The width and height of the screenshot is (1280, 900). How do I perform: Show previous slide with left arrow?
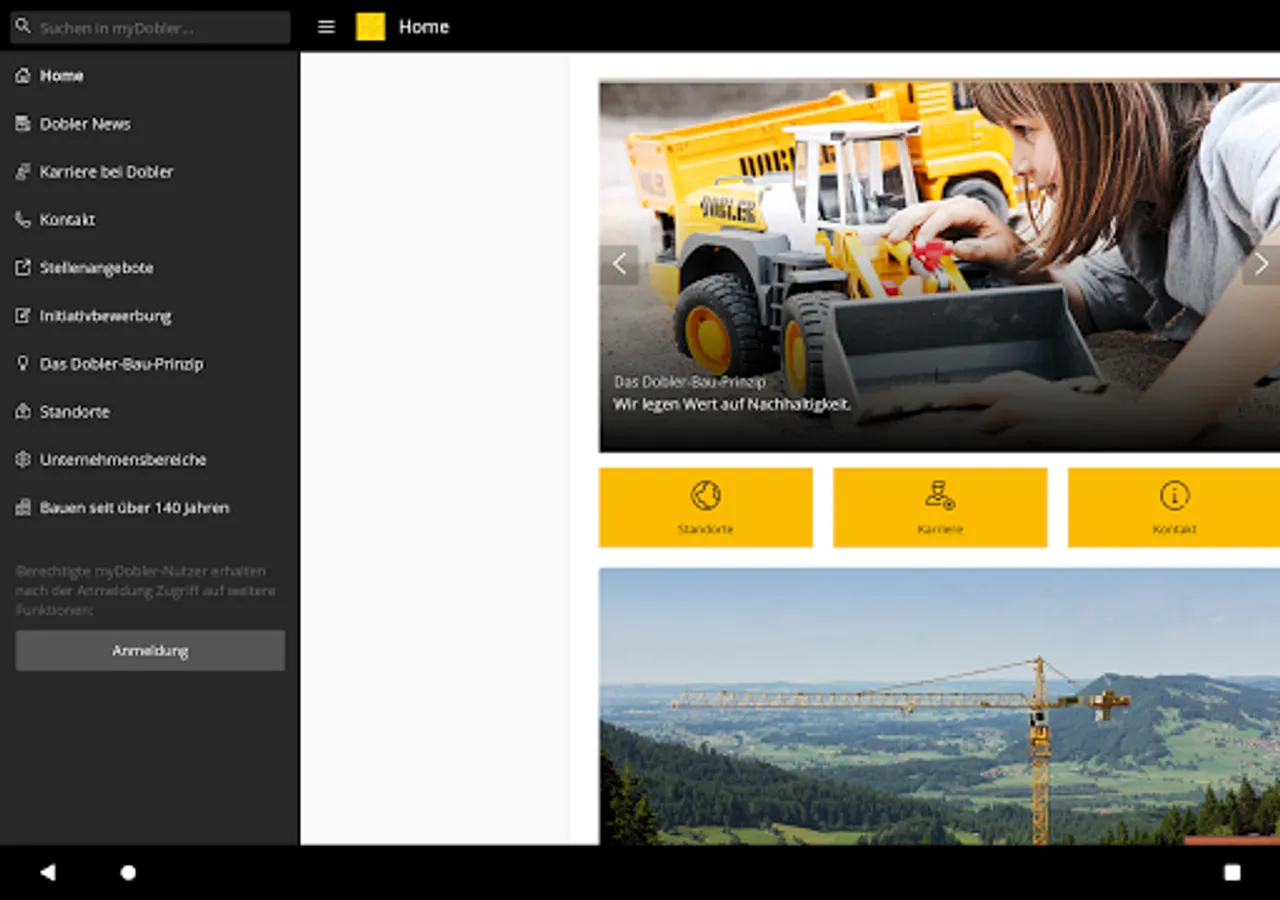(x=620, y=265)
